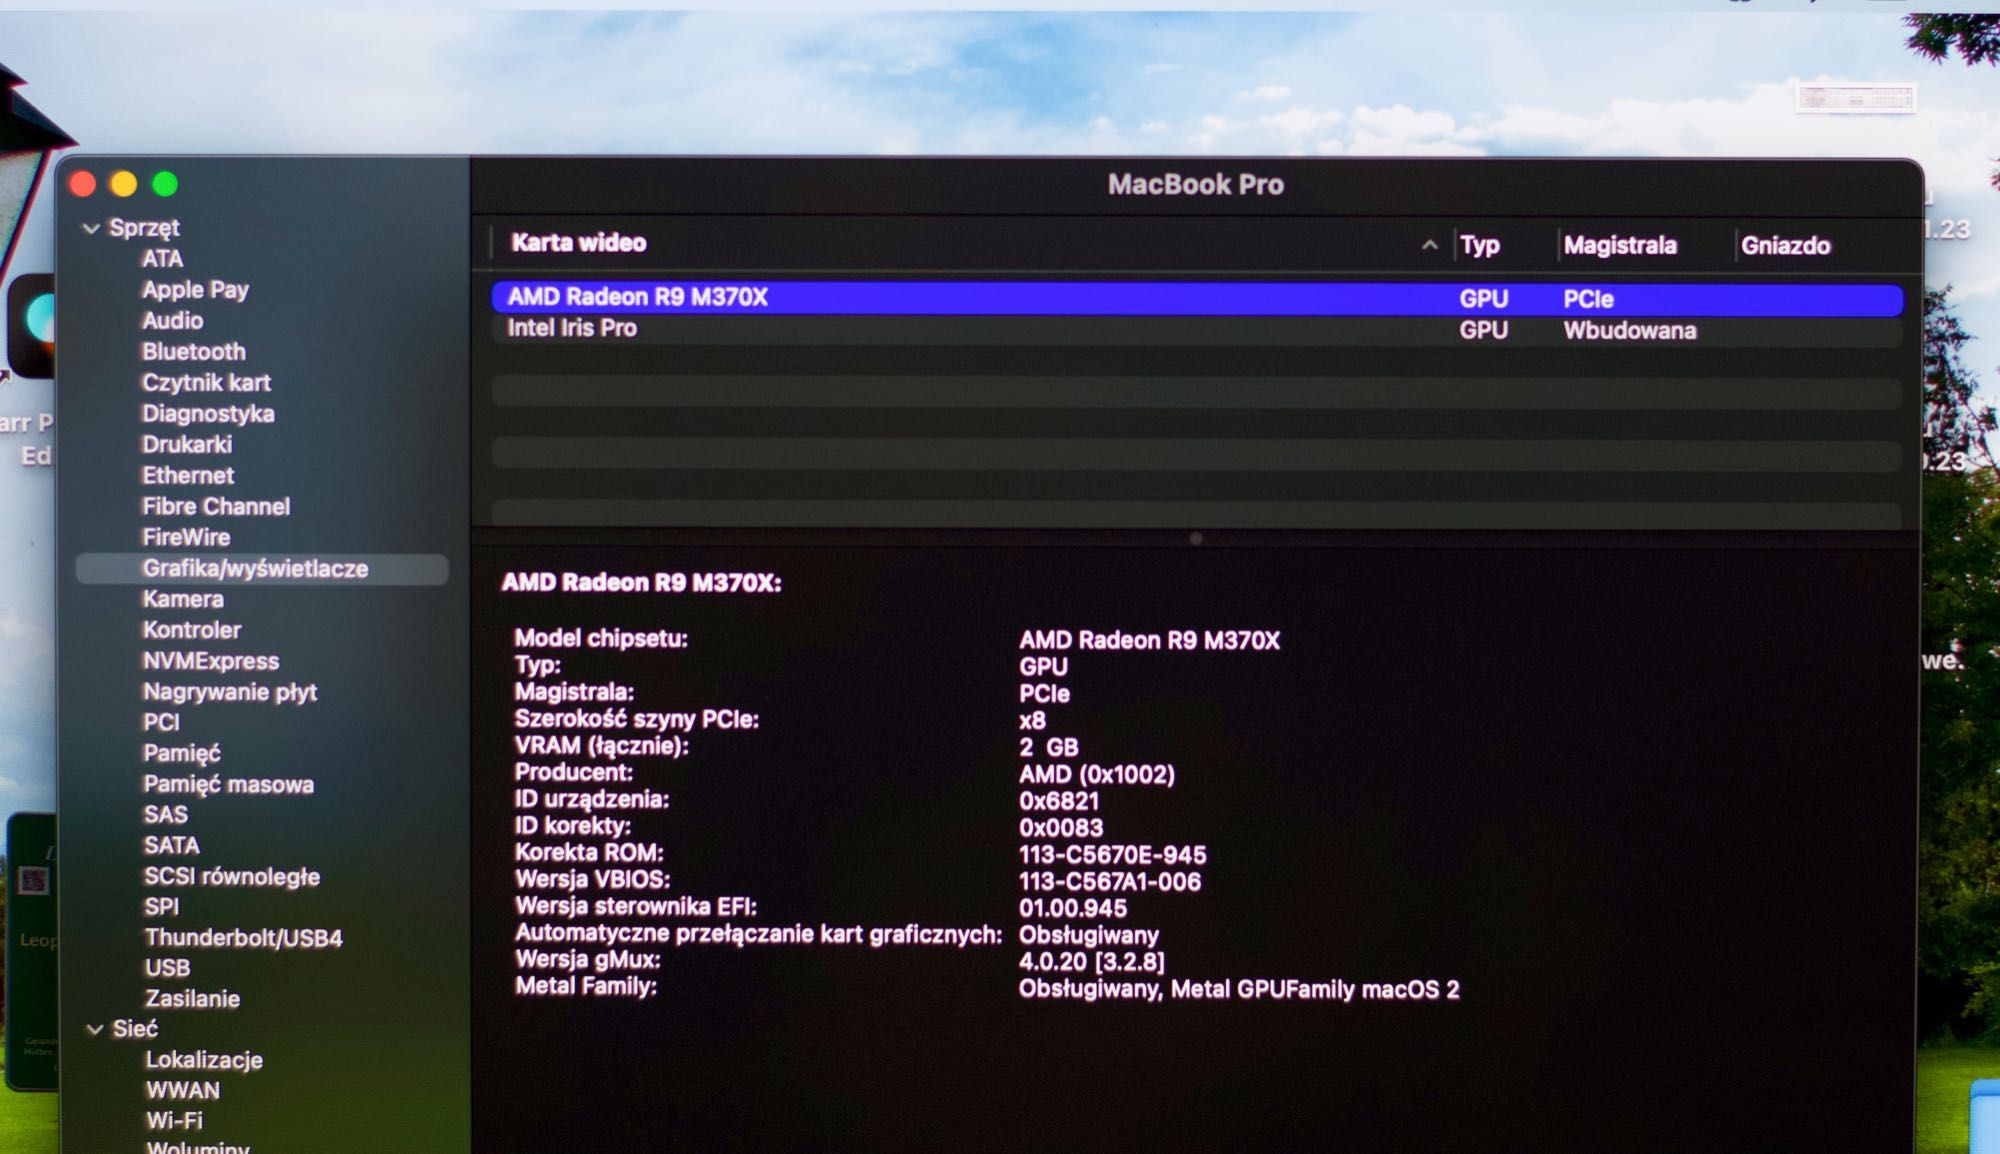The width and height of the screenshot is (2000, 1154).
Task: Select SCSI równoległe sidebar entry
Action: tap(232, 877)
